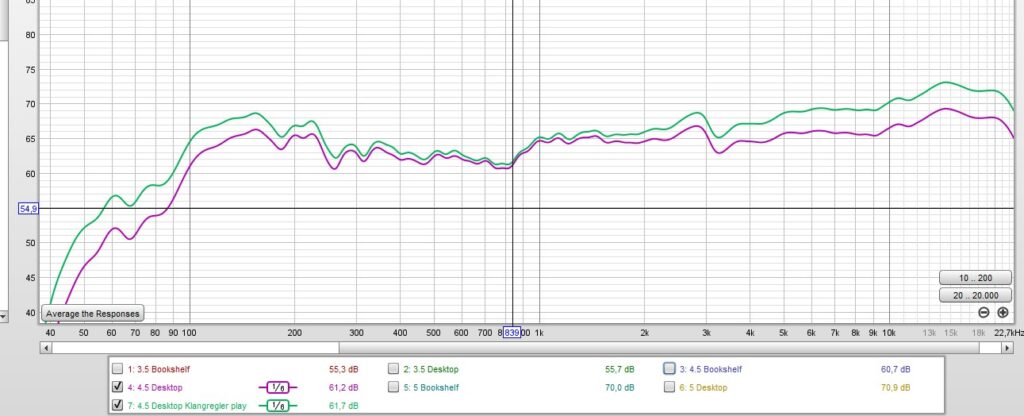Click the 55,3 dB value
The height and width of the screenshot is (416, 1024).
coord(344,369)
